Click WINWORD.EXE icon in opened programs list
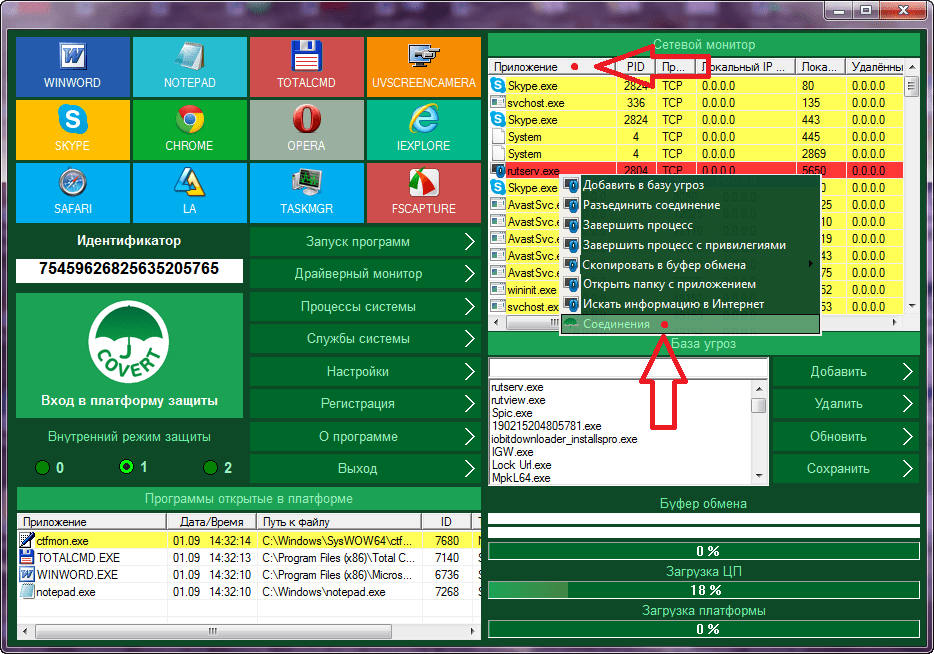Screen dimensions: 934x654 coord(27,575)
